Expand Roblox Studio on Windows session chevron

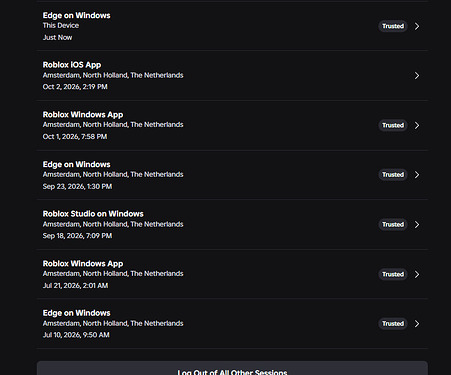417,225
